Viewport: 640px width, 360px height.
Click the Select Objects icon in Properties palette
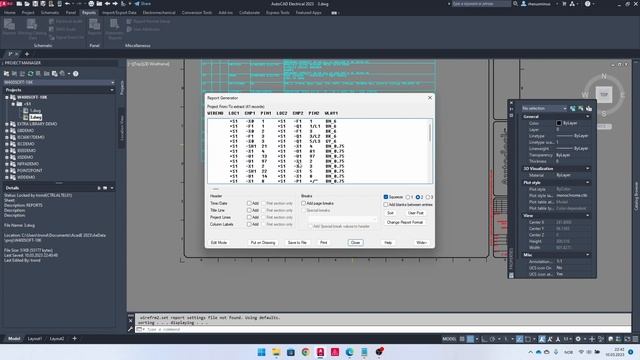581,109
